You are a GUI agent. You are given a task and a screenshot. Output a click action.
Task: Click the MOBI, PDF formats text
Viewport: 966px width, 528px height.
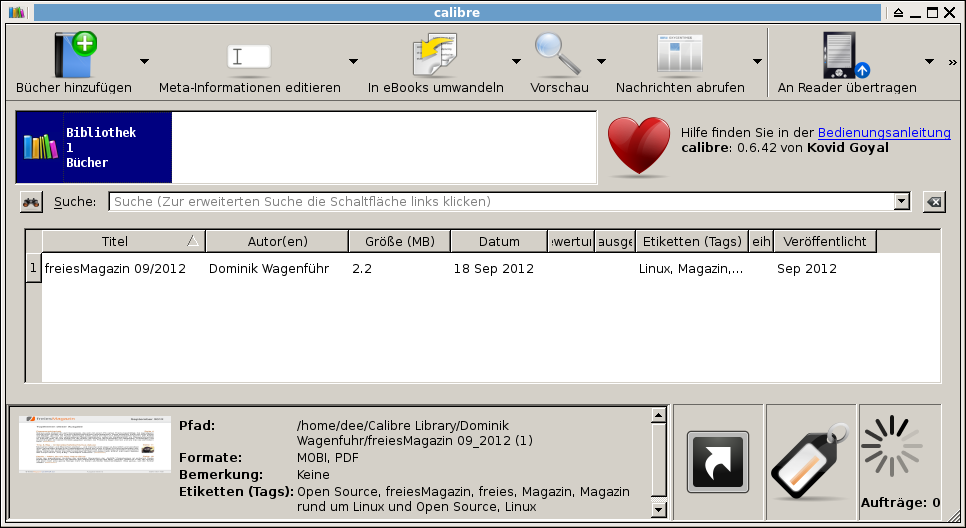(x=328, y=458)
